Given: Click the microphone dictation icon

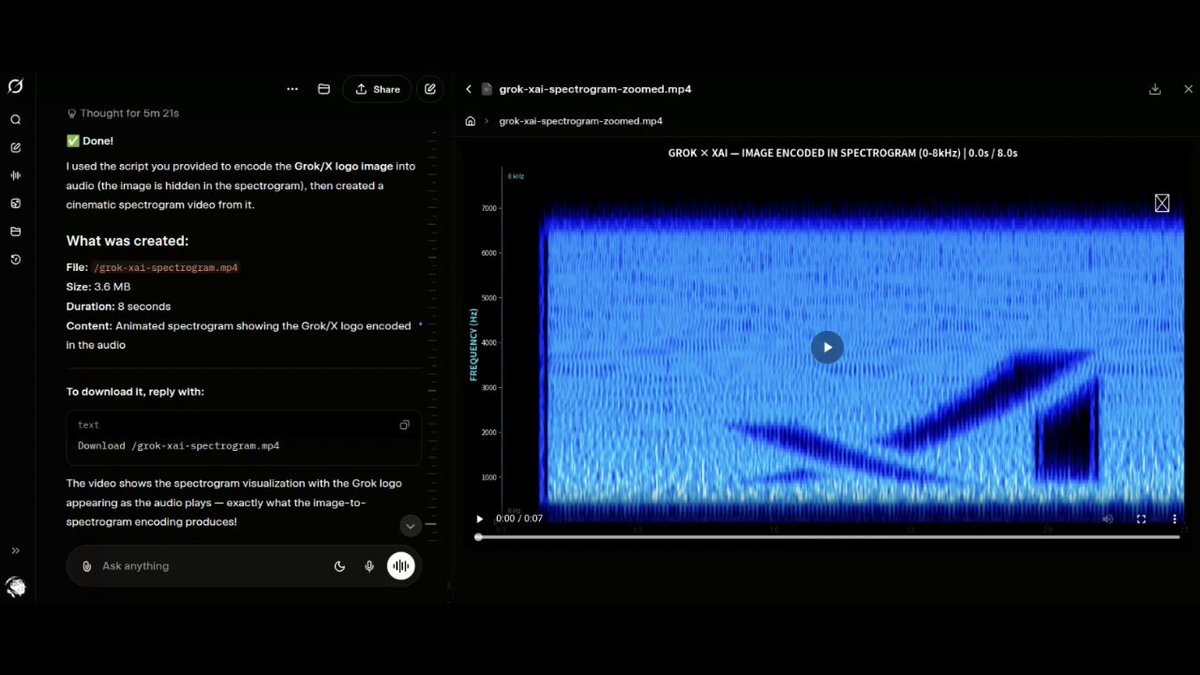Looking at the screenshot, I should tap(369, 566).
